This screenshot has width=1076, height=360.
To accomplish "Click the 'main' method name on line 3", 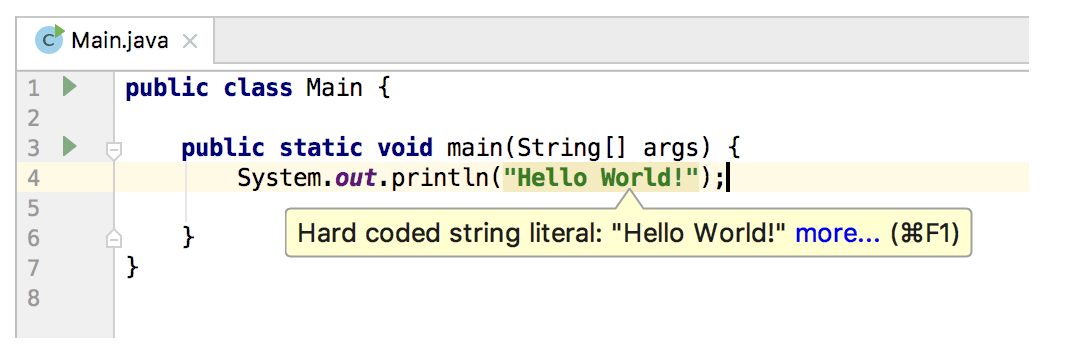I will tap(475, 147).
